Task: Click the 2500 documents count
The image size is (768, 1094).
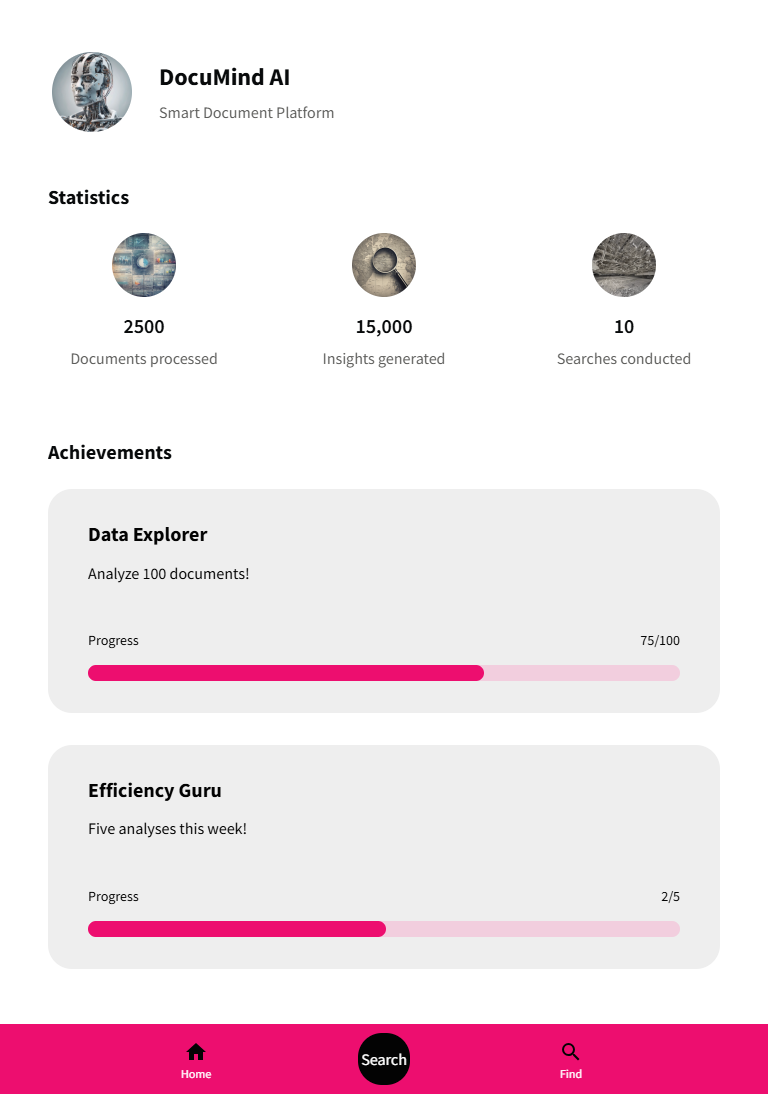Action: [144, 327]
